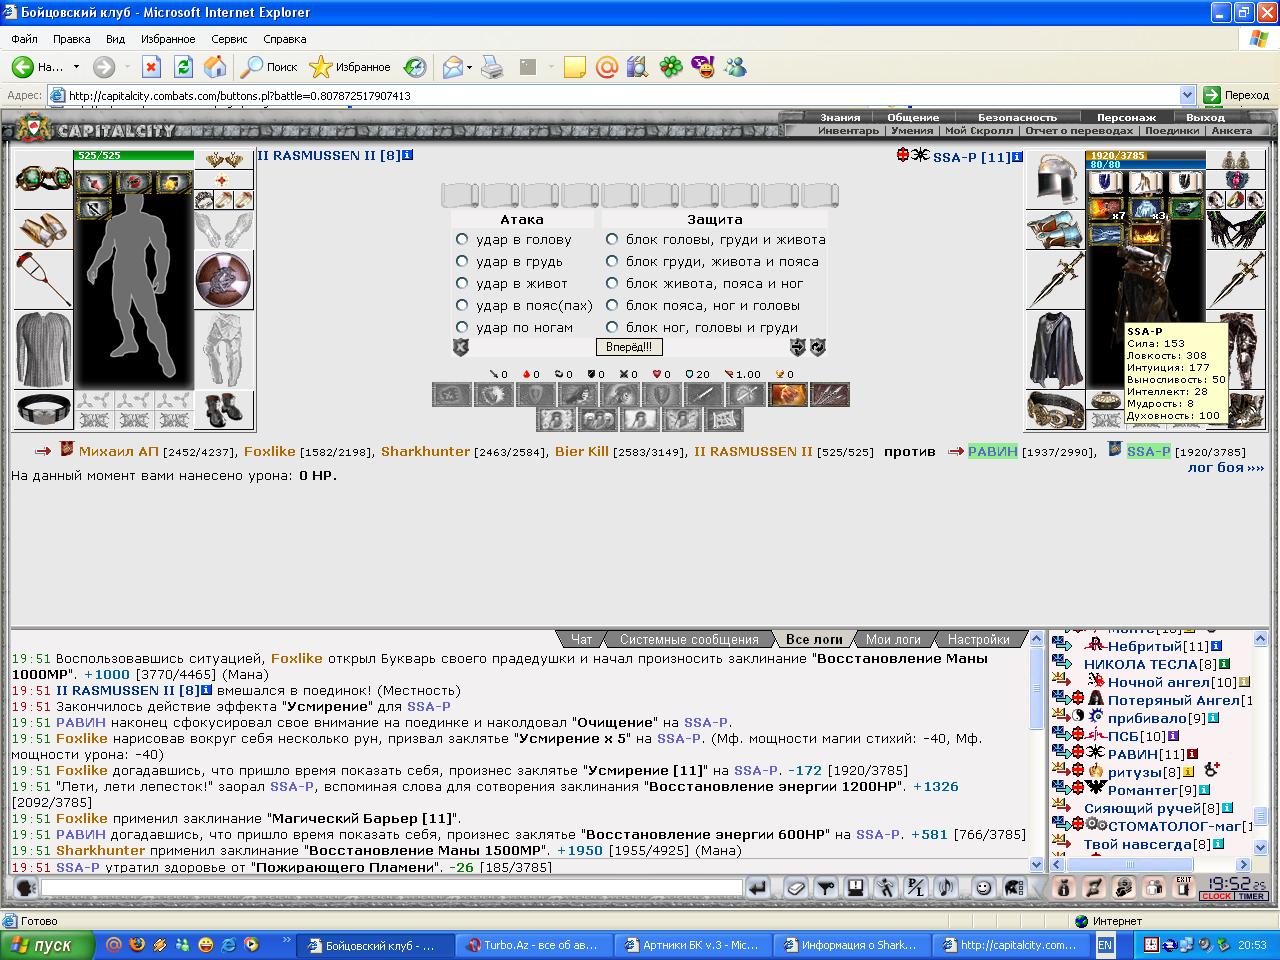
Task: Open the Back button history dropdown arrow
Action: coord(76,67)
